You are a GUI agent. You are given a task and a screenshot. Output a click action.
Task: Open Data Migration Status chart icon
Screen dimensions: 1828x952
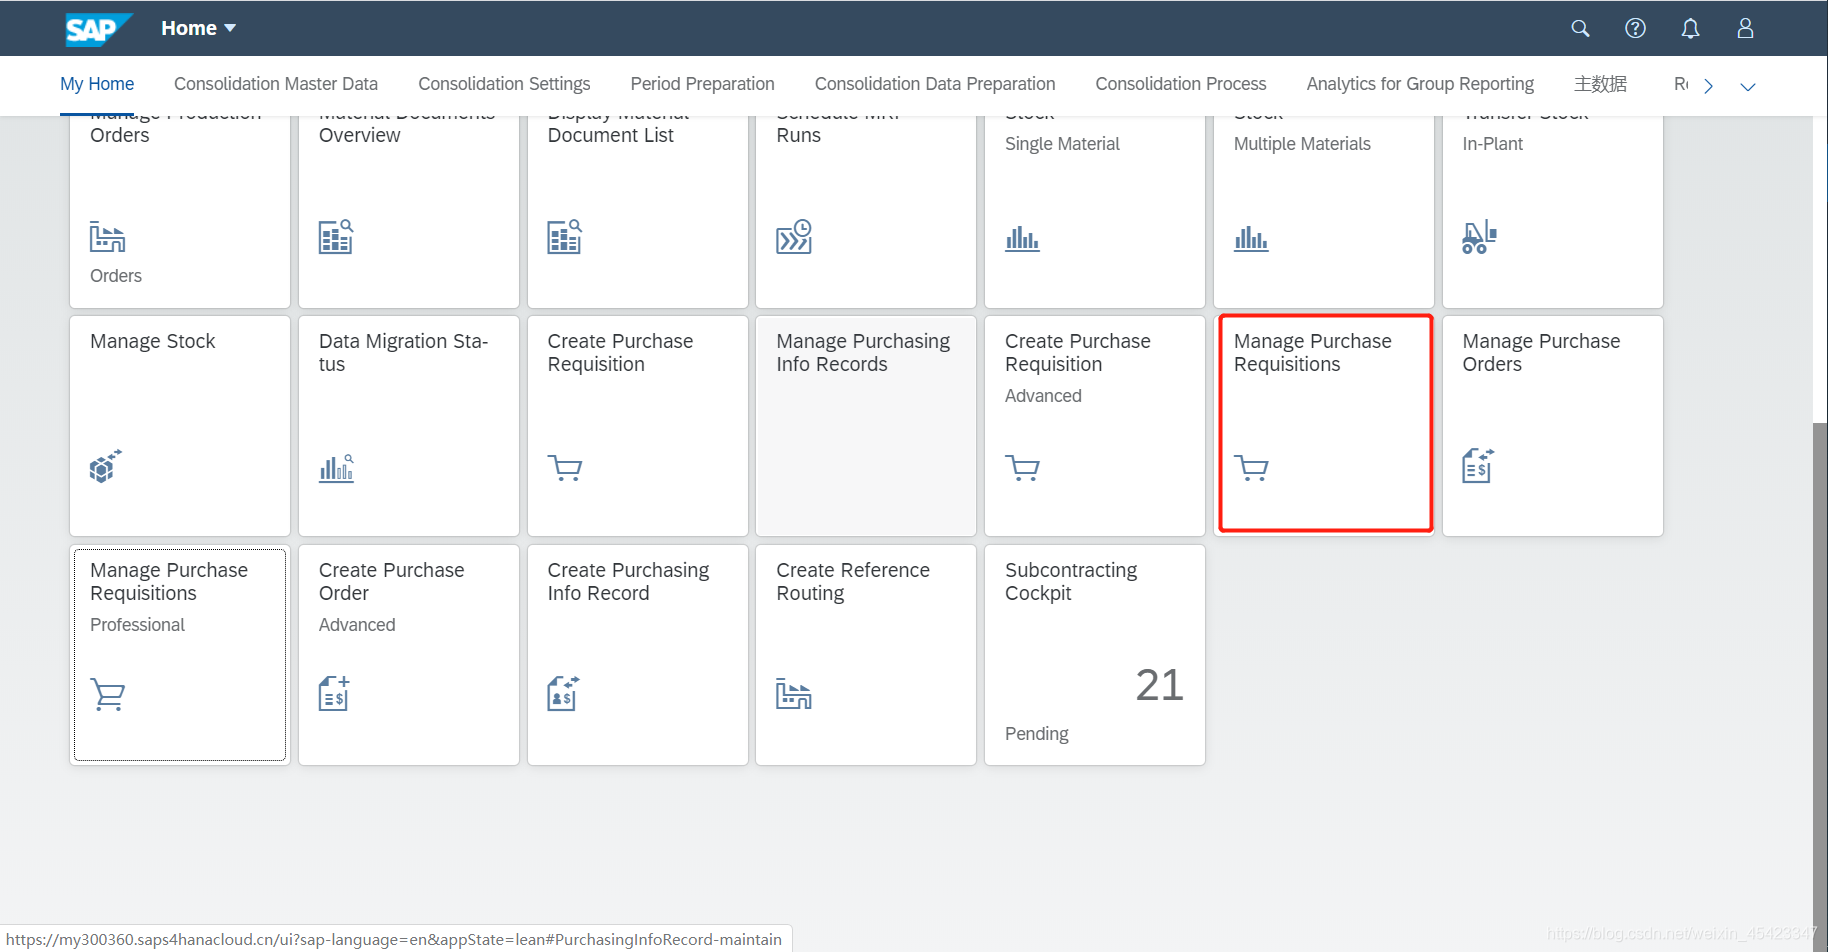[x=336, y=467]
